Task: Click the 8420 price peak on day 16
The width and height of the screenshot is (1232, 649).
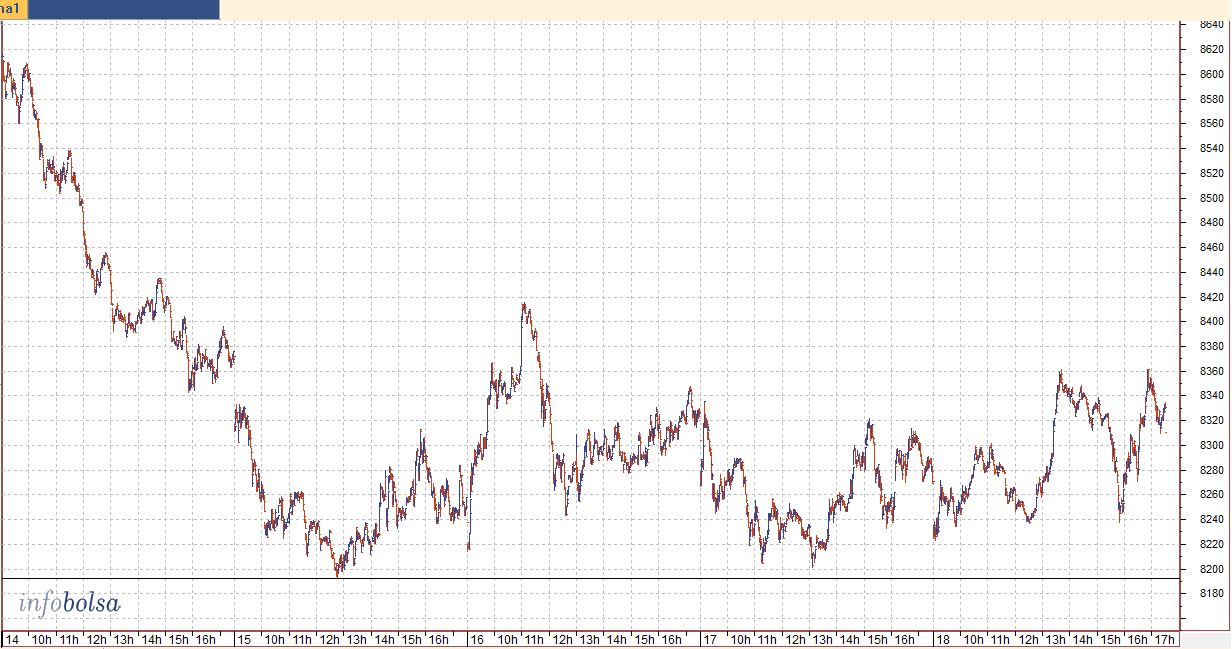Action: point(524,305)
